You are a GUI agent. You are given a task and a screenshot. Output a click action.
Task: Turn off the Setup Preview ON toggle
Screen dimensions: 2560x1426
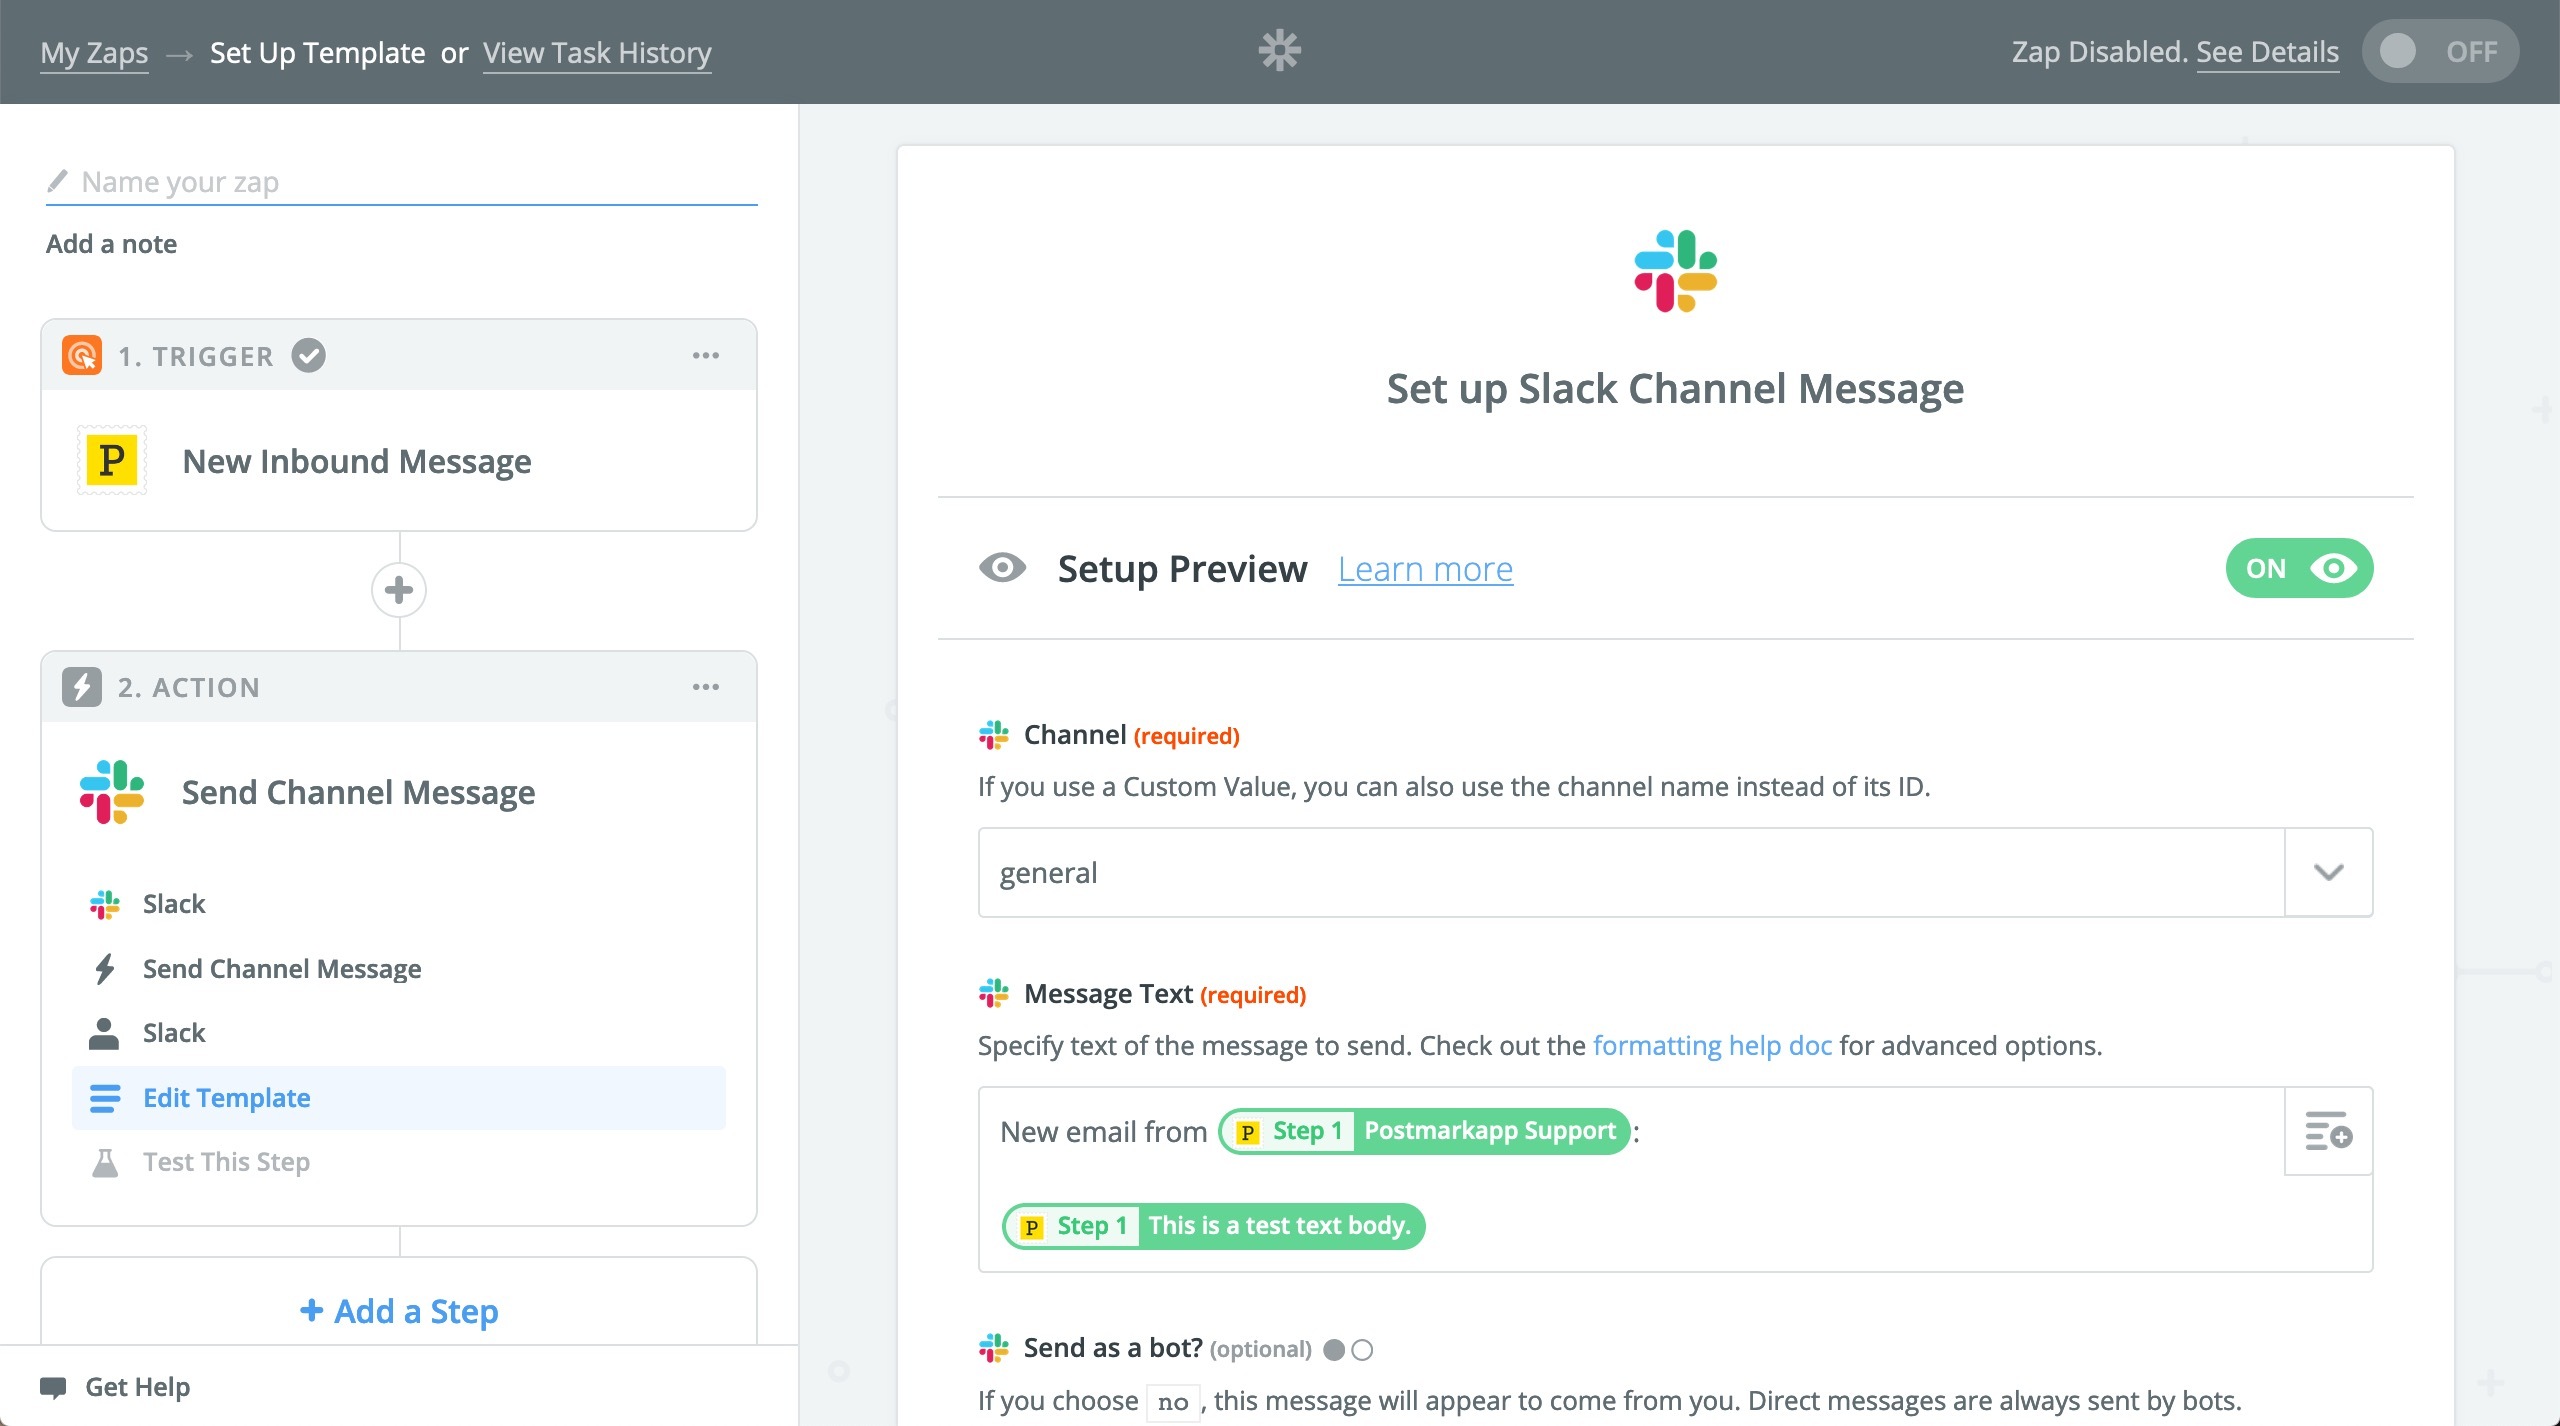tap(2298, 569)
